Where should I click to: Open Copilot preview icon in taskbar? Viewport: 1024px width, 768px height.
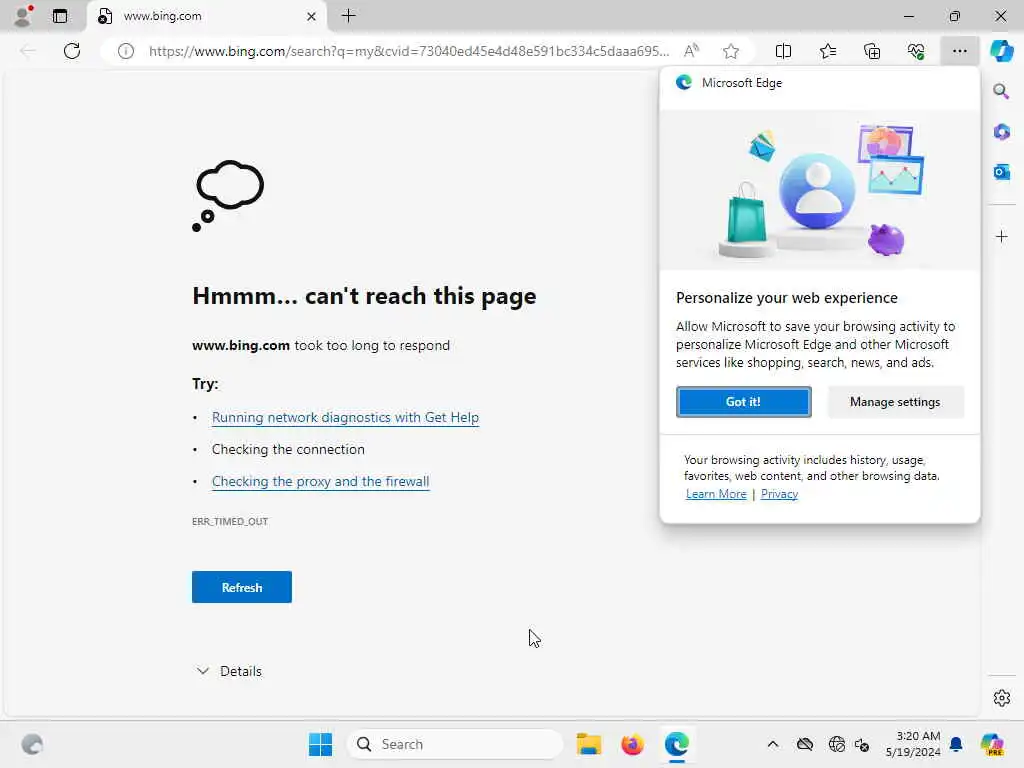click(x=992, y=744)
